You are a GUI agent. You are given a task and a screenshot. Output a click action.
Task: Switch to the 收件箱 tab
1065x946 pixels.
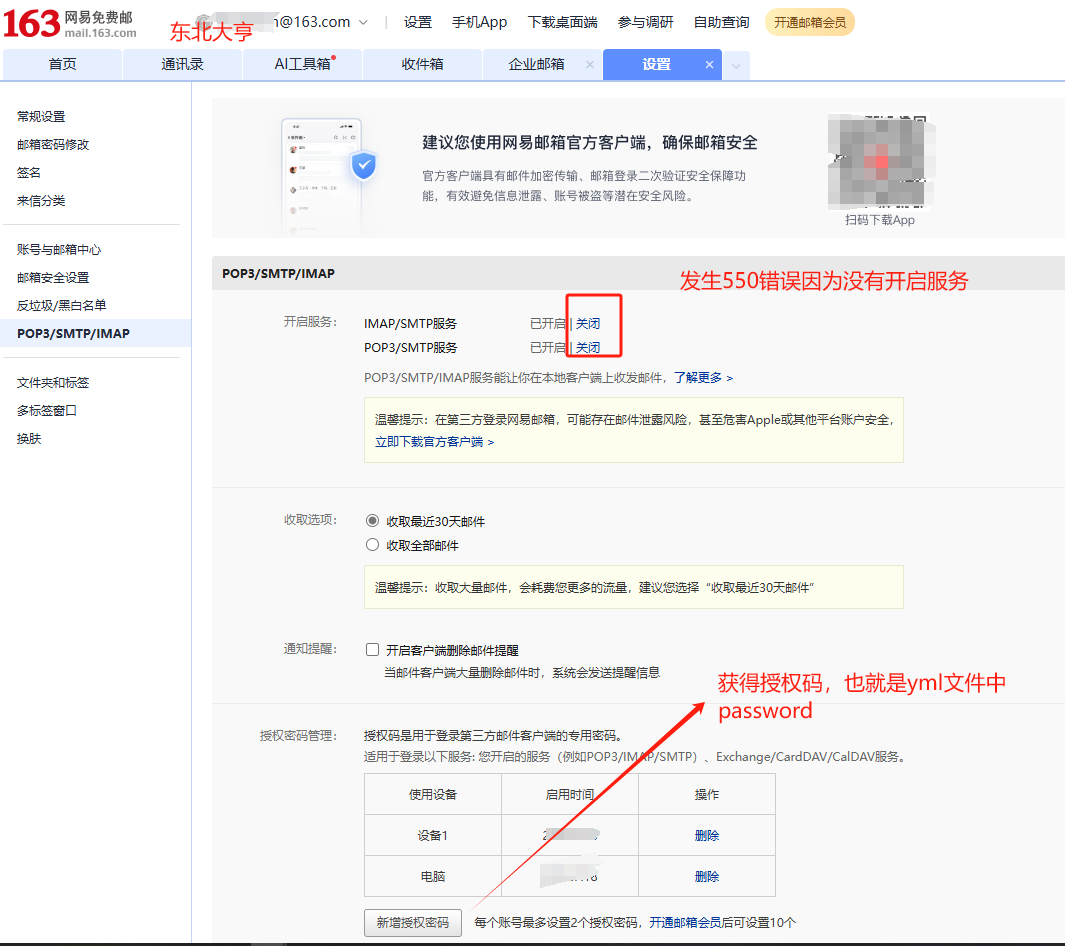click(422, 65)
